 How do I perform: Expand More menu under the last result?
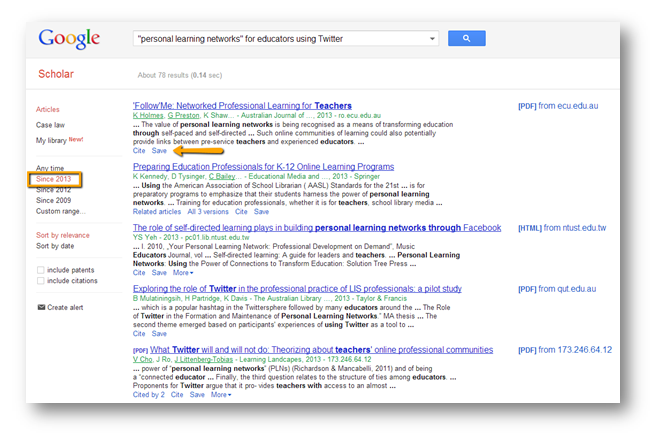[221, 395]
